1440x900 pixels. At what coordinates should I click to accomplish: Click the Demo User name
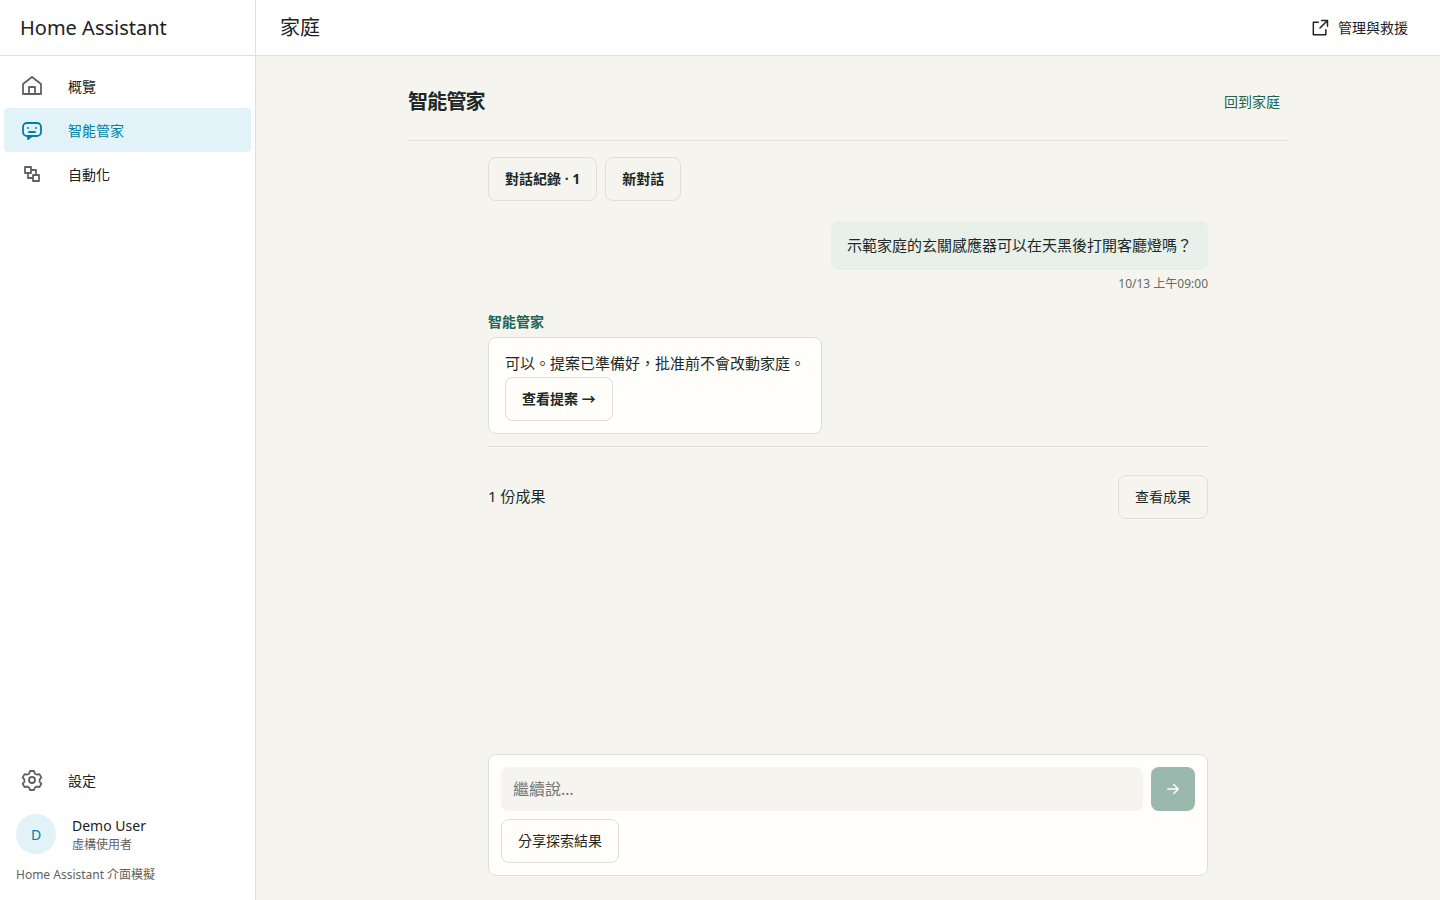tap(109, 826)
